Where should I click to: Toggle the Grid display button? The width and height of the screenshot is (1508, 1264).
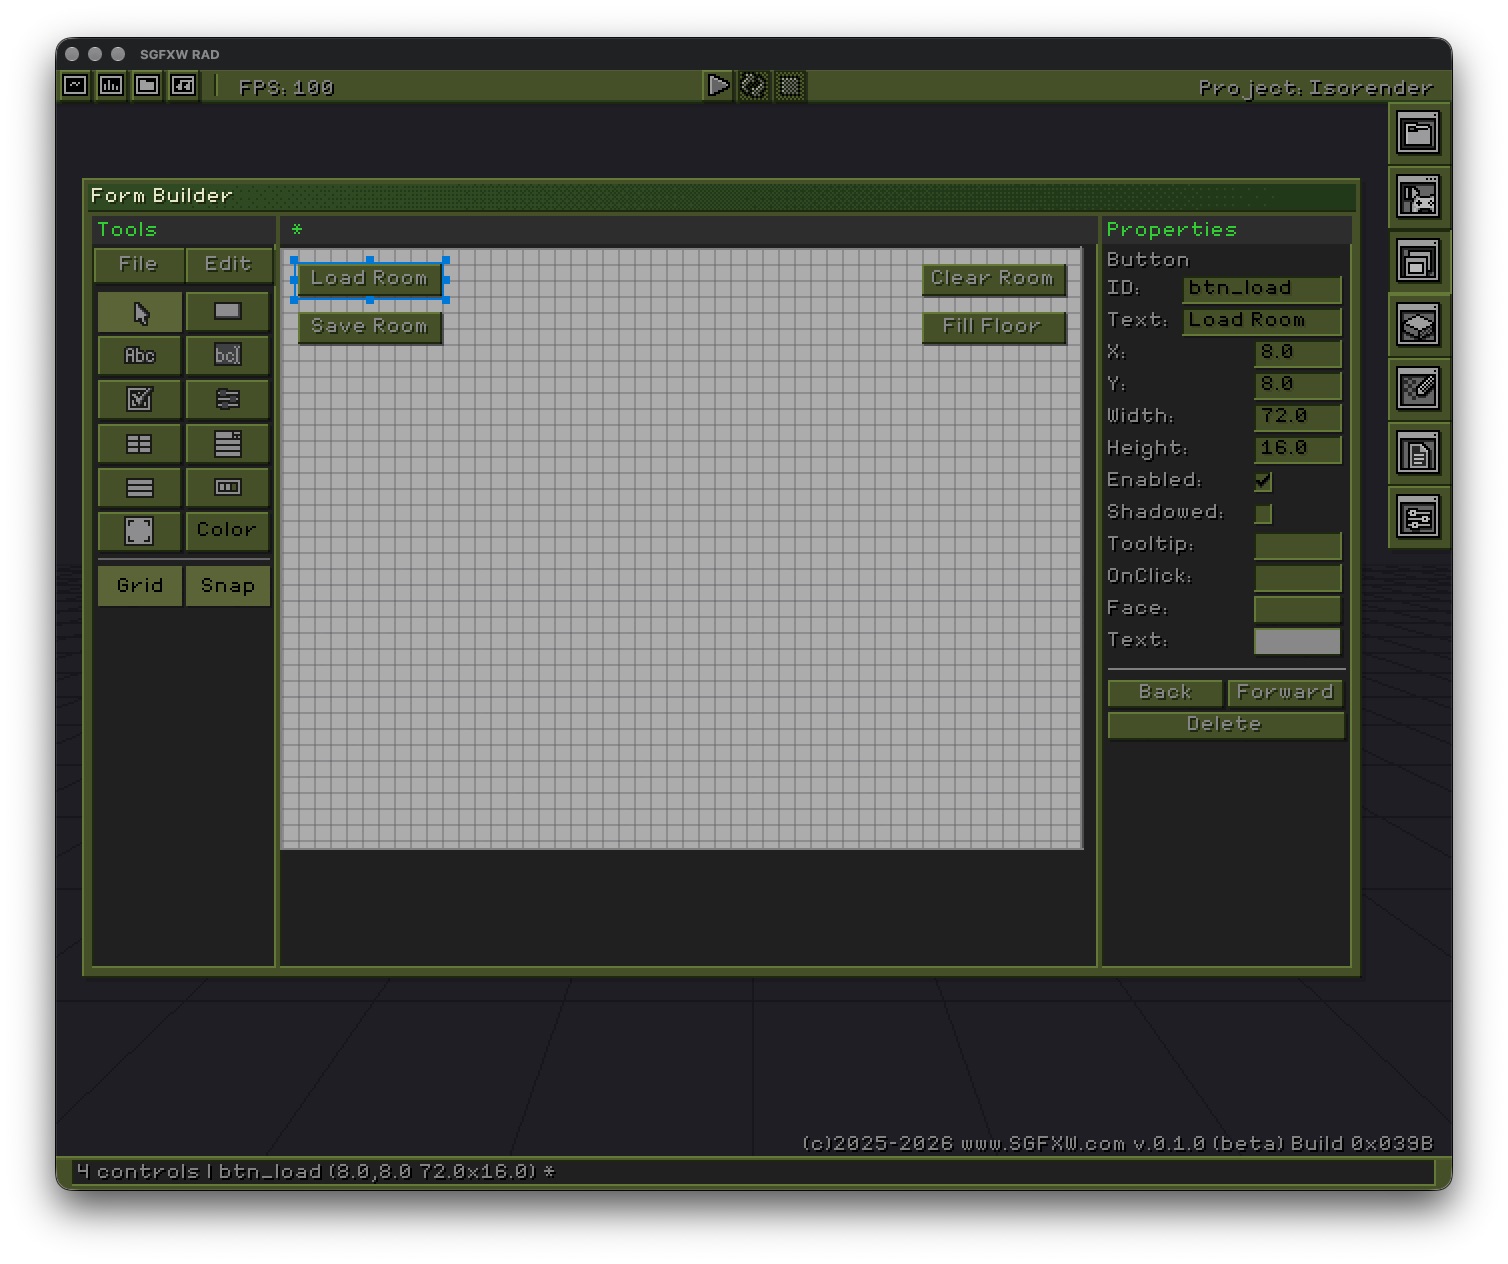pyautogui.click(x=140, y=586)
